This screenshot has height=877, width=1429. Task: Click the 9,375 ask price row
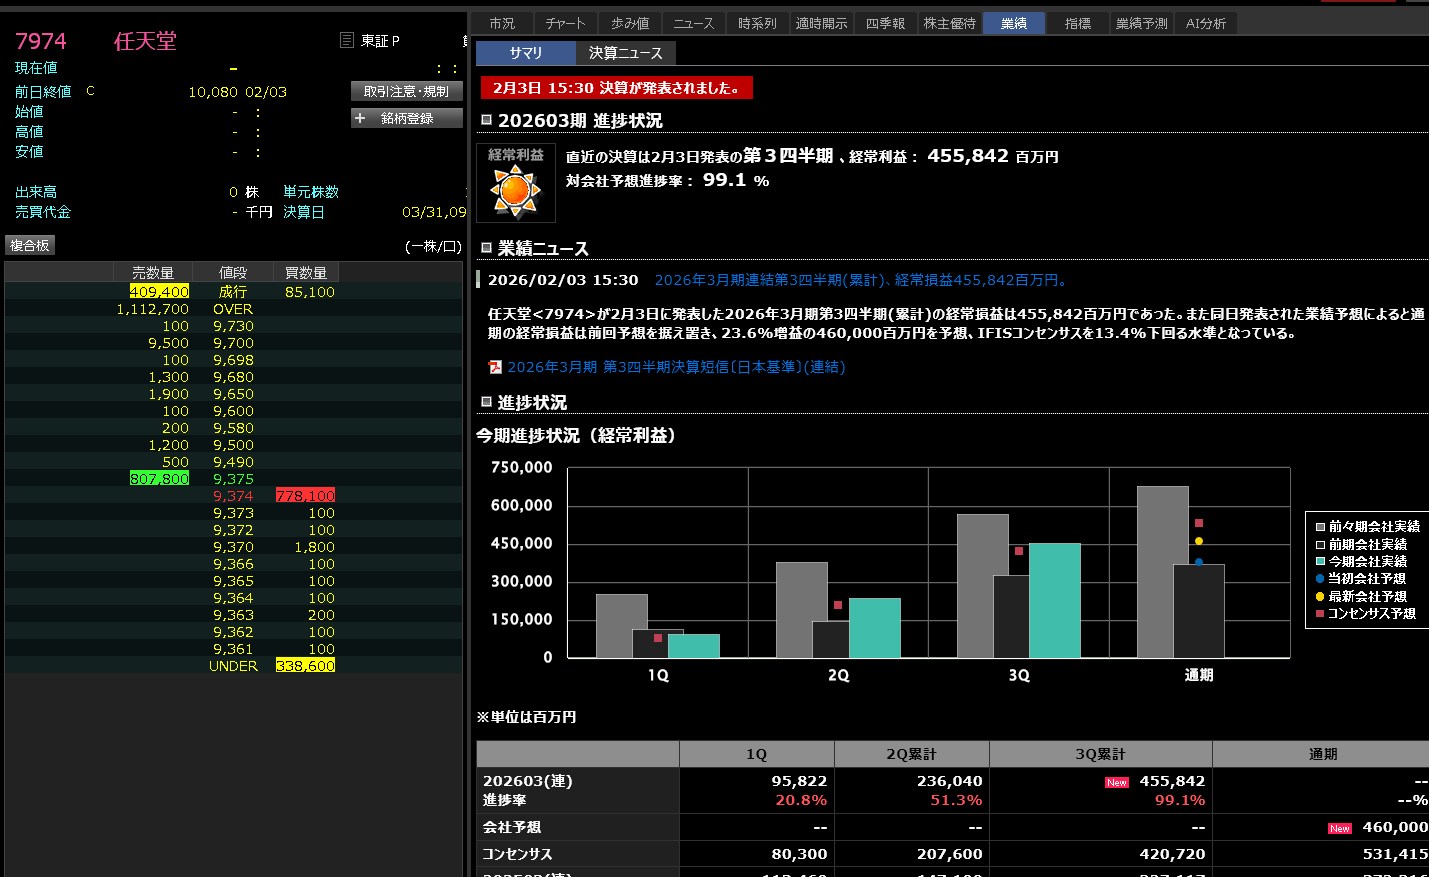tap(233, 479)
